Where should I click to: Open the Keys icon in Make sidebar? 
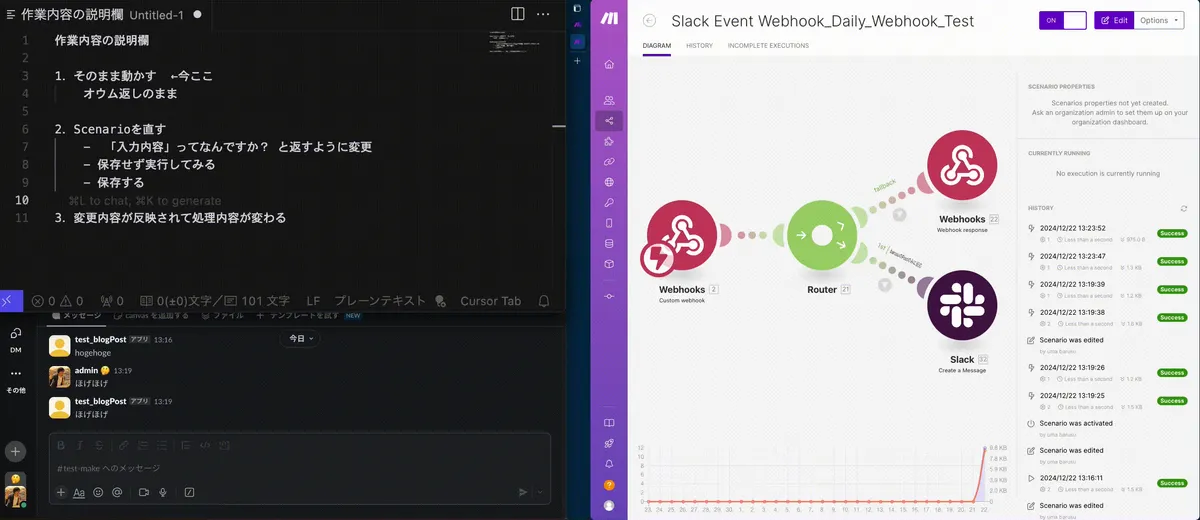click(x=609, y=202)
